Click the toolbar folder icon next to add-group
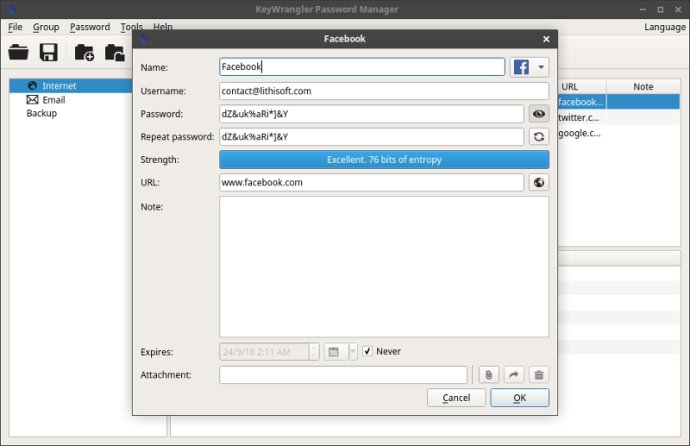Viewport: 690px width, 446px height. tap(114, 52)
